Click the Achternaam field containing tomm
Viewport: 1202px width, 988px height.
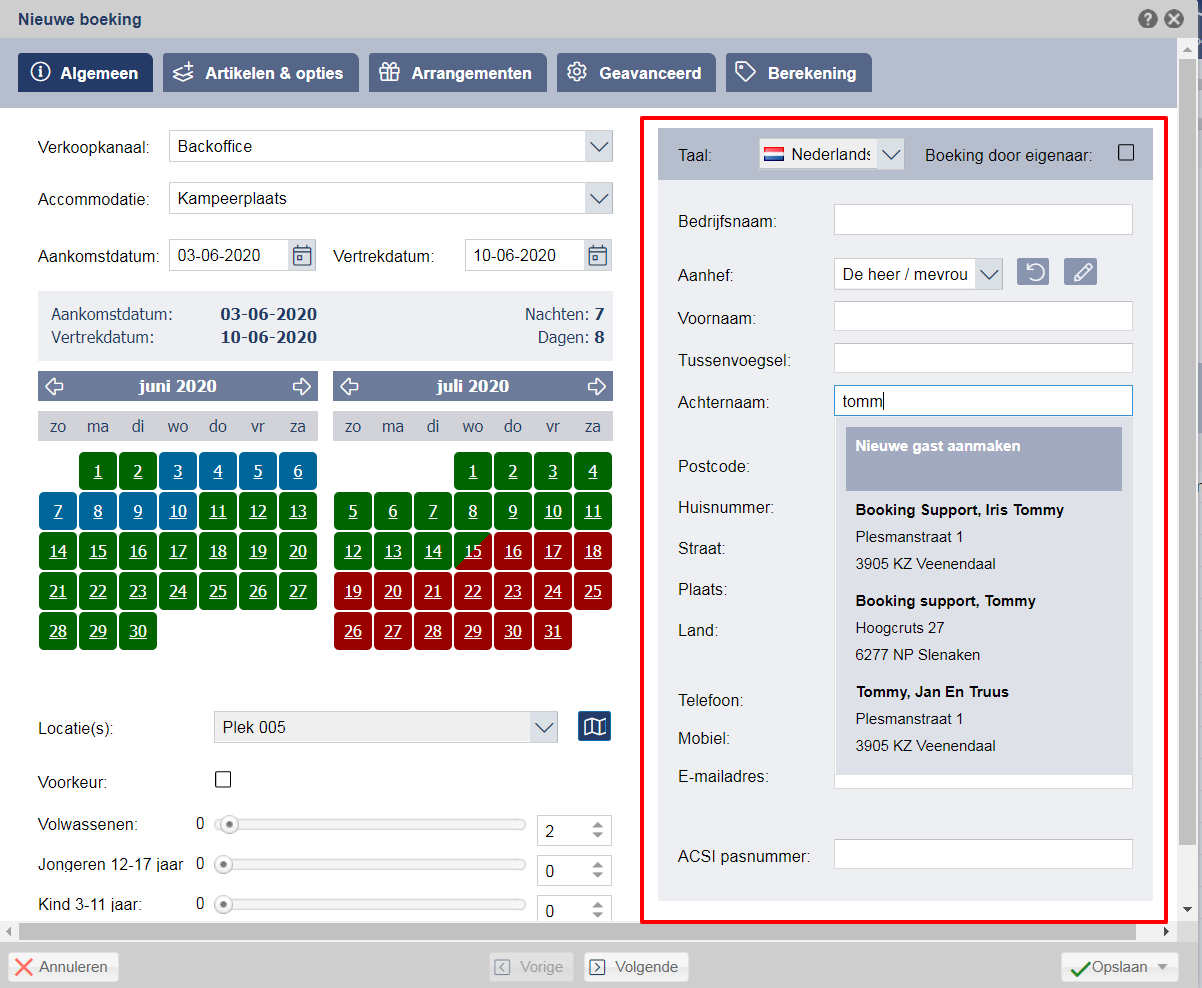pos(983,401)
